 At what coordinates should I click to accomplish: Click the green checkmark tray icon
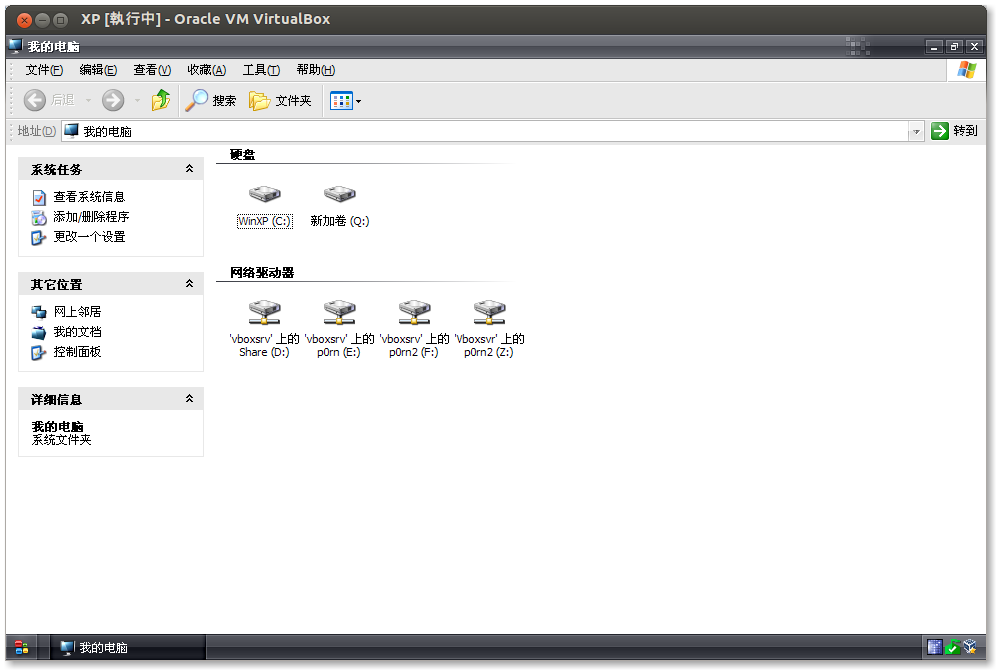coord(952,647)
